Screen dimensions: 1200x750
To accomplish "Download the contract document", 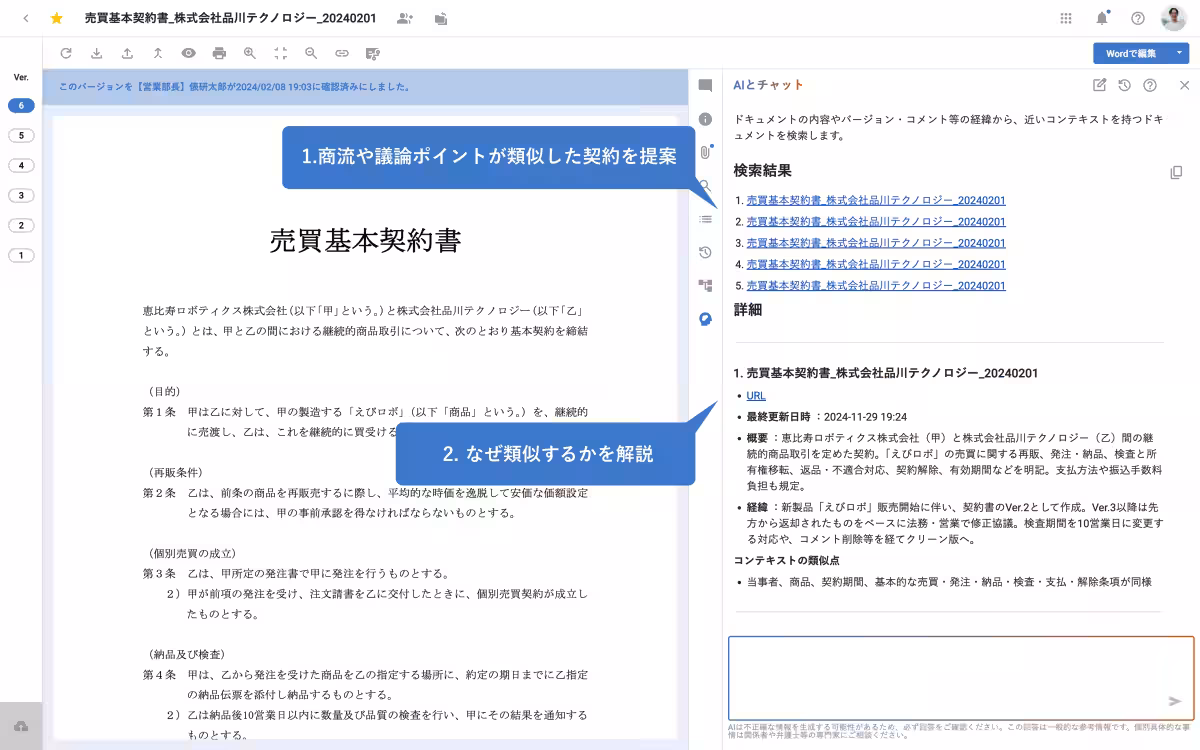I will pos(98,53).
